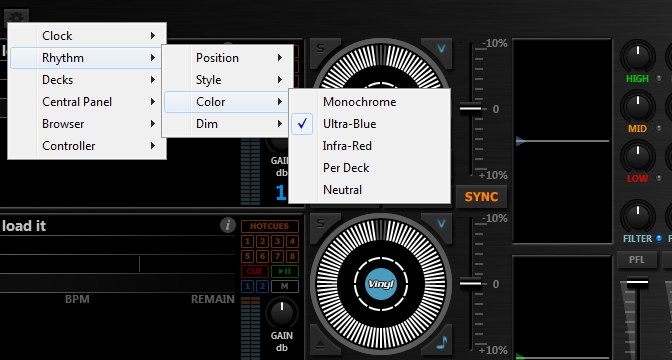Trigger hotcue 3 on lower deck

pos(277,241)
